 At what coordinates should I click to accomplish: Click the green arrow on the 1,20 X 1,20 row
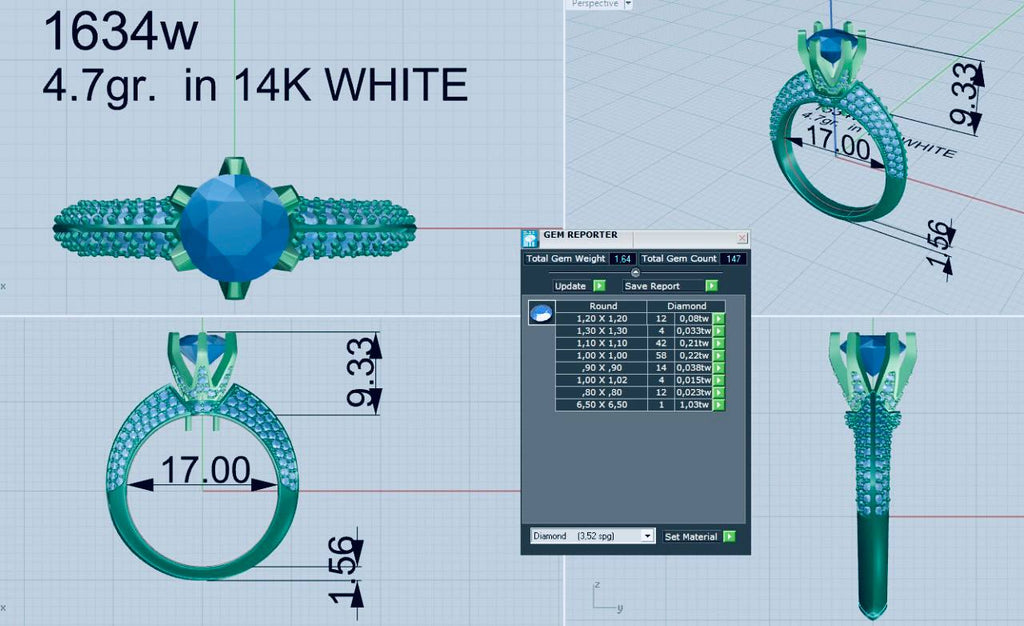tap(718, 318)
